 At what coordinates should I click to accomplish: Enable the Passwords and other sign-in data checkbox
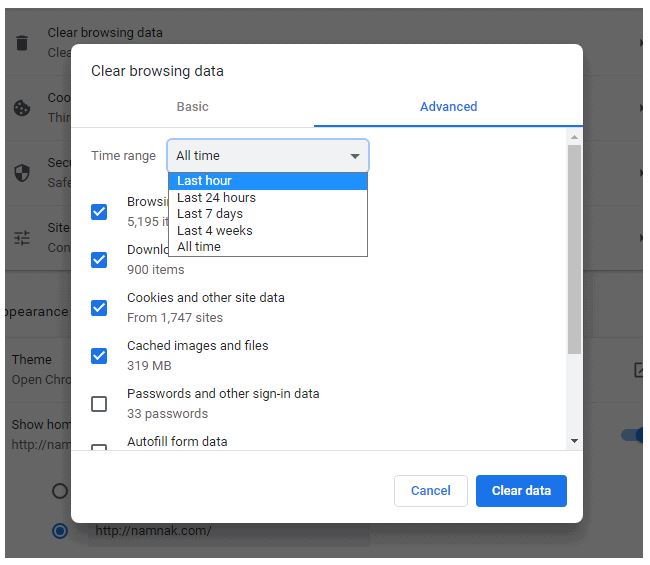(99, 404)
